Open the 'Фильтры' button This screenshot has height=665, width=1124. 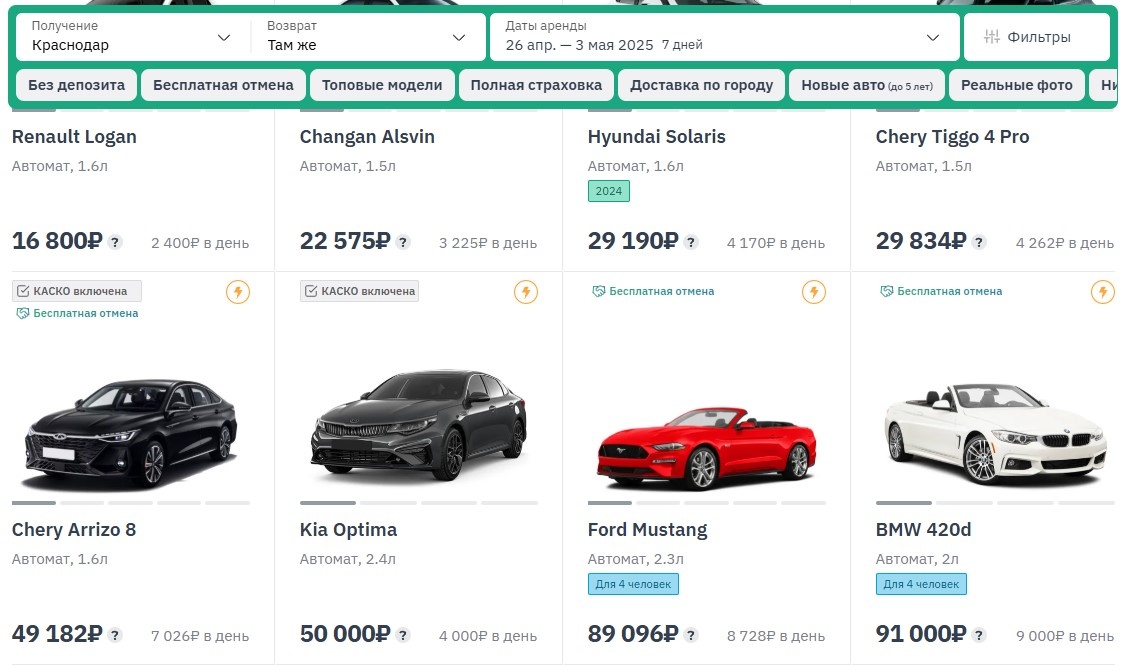(x=1036, y=37)
